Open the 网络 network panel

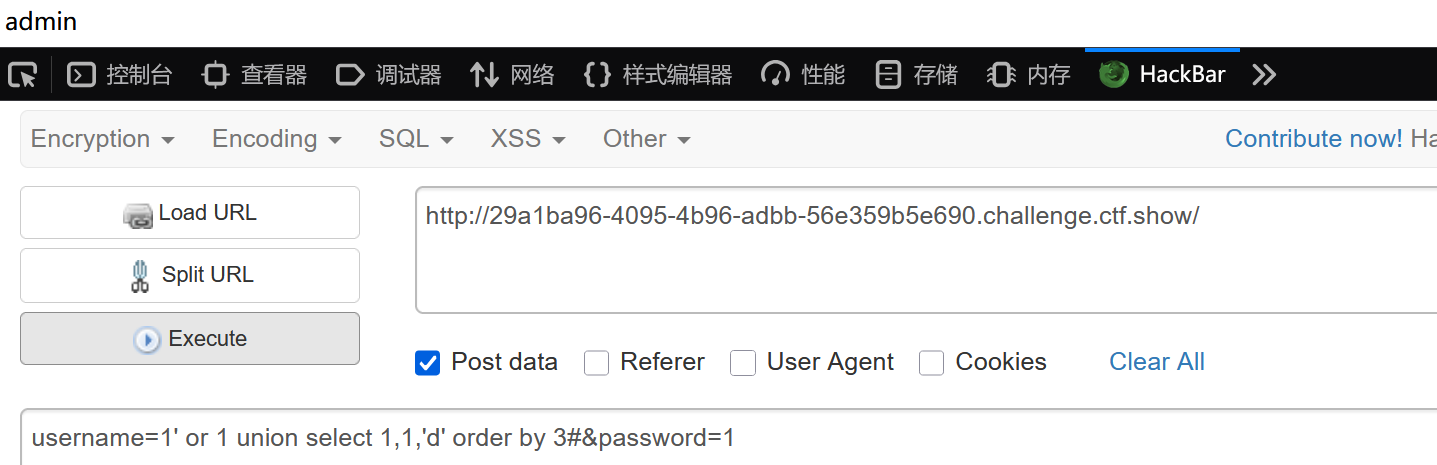(x=512, y=74)
